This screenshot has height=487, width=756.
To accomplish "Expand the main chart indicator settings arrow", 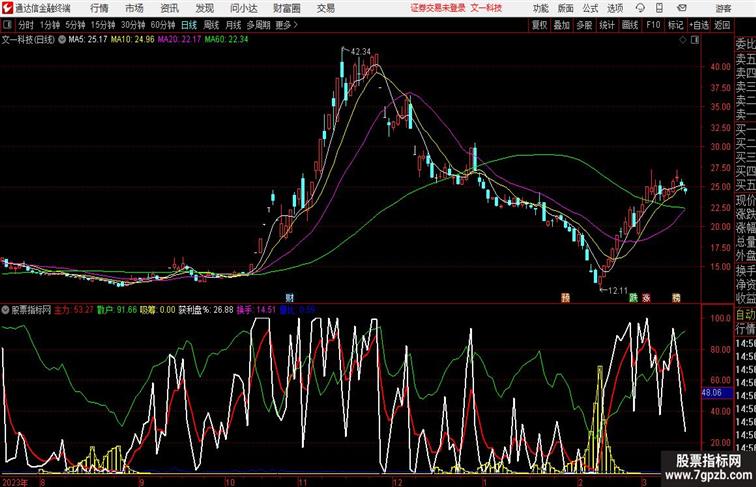I will tap(62, 40).
